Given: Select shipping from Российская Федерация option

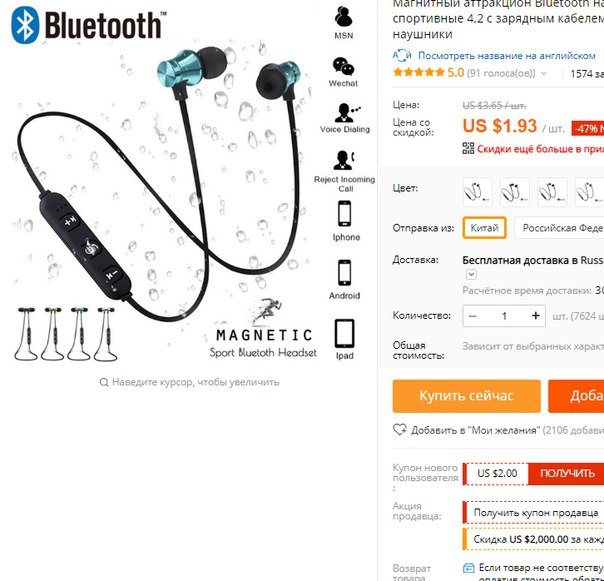Looking at the screenshot, I should pyautogui.click(x=559, y=228).
